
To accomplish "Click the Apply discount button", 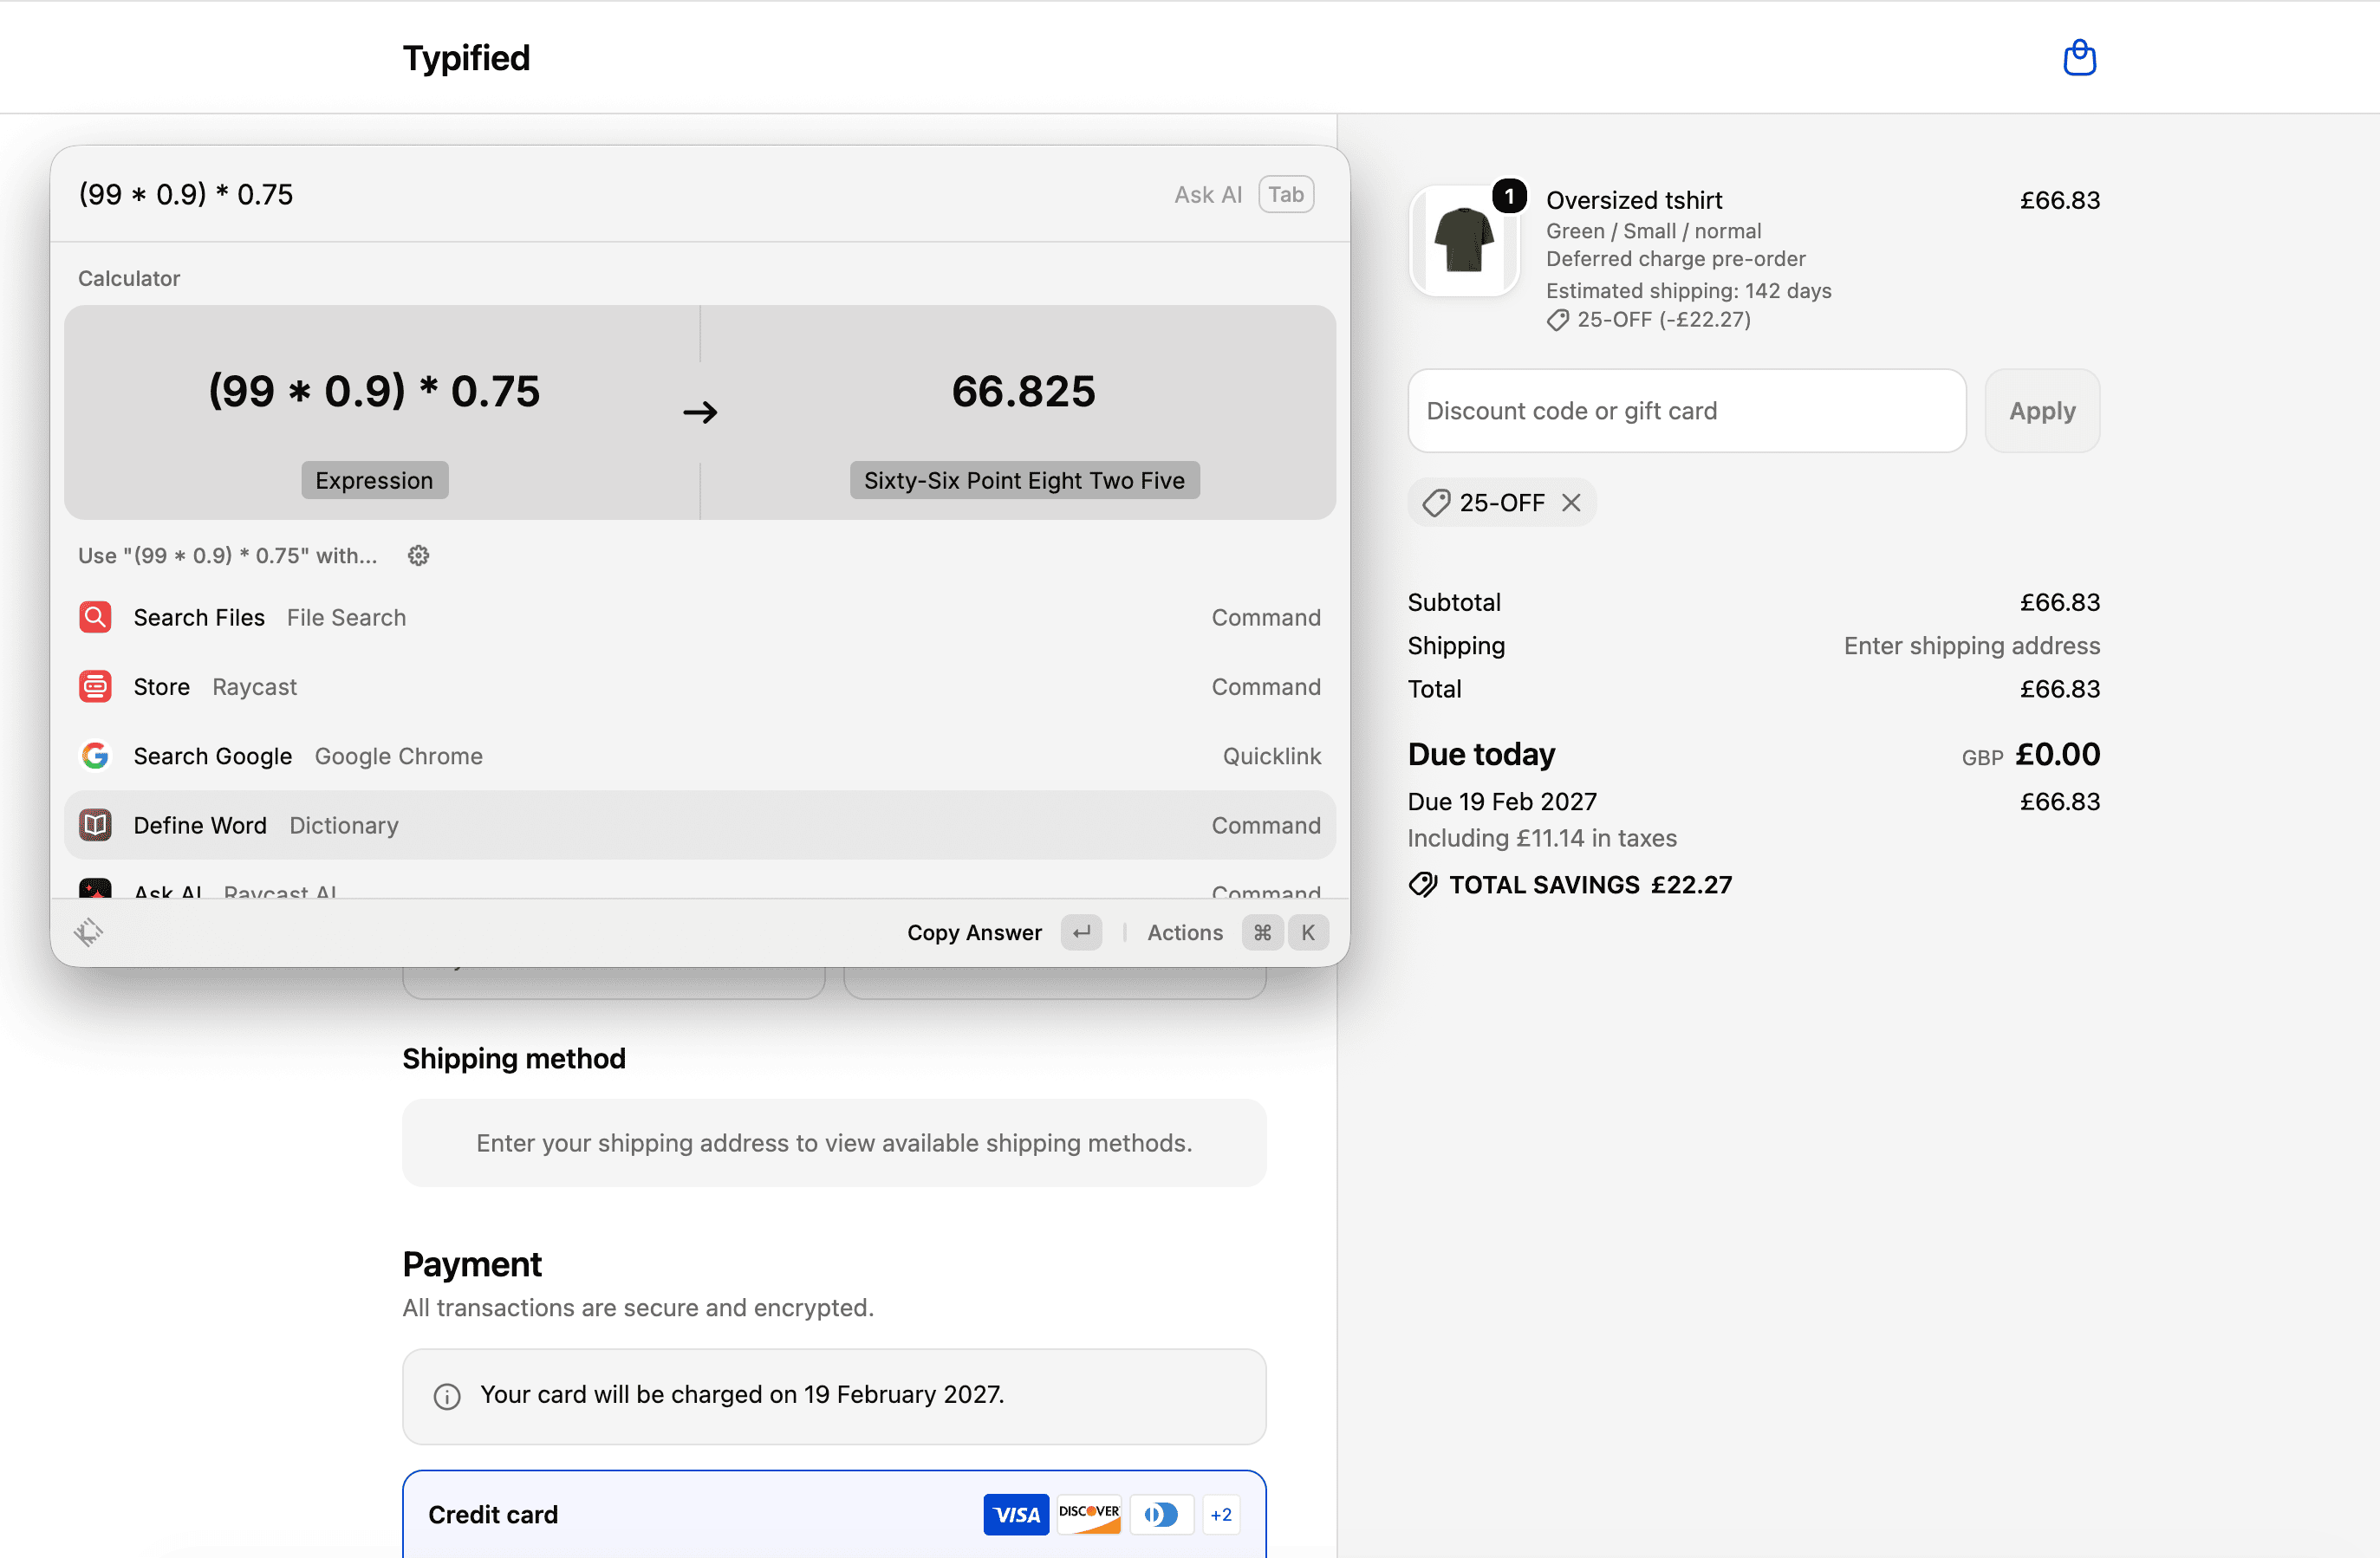I will pyautogui.click(x=2042, y=411).
